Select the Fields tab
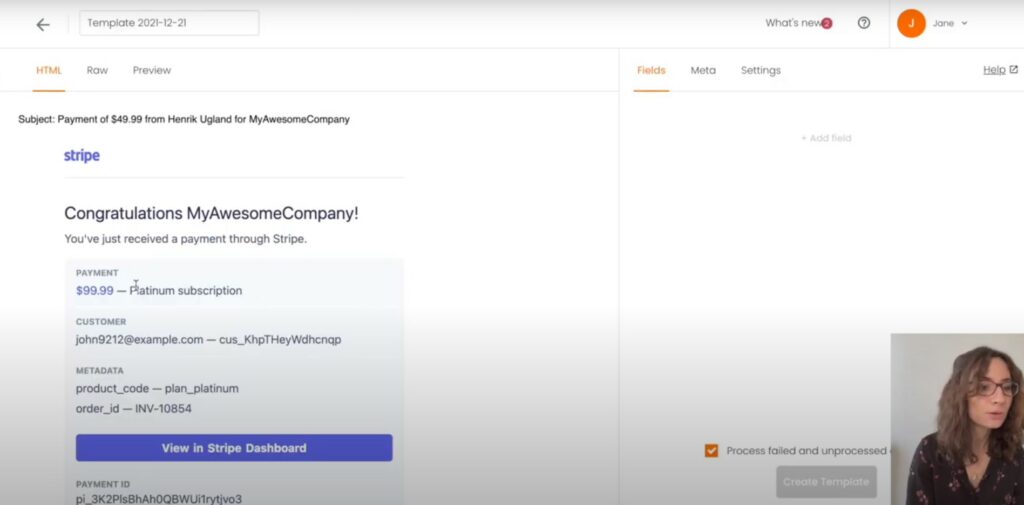 651,70
